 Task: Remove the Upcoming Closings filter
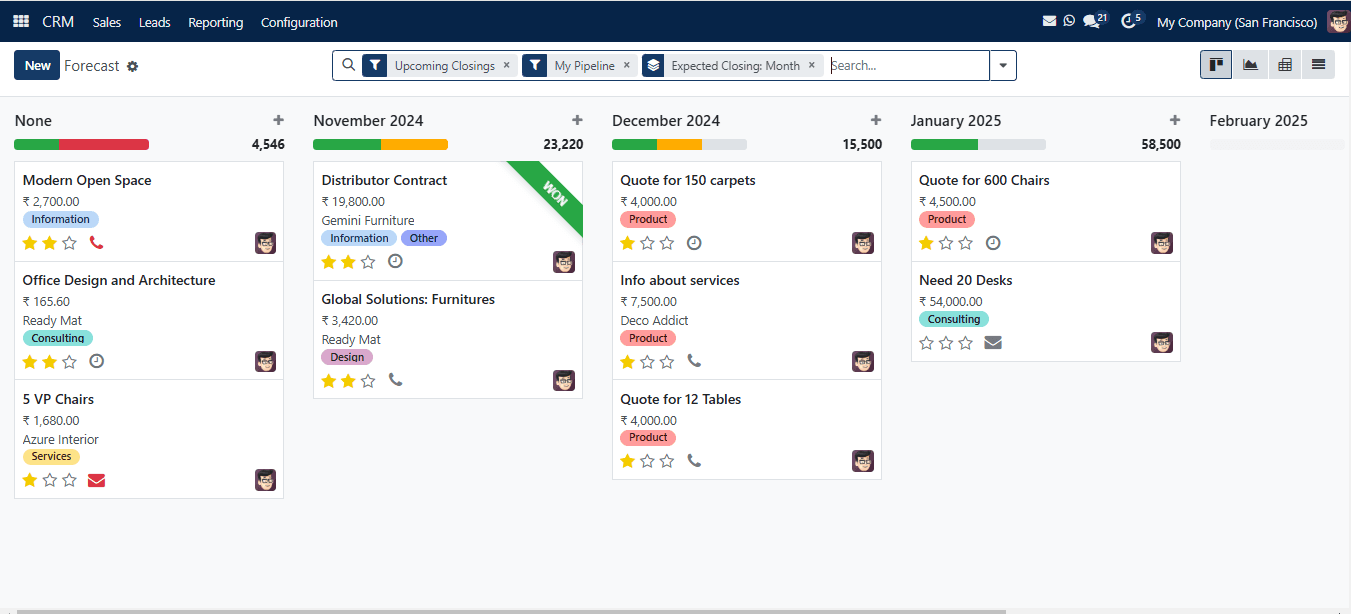pyautogui.click(x=507, y=65)
